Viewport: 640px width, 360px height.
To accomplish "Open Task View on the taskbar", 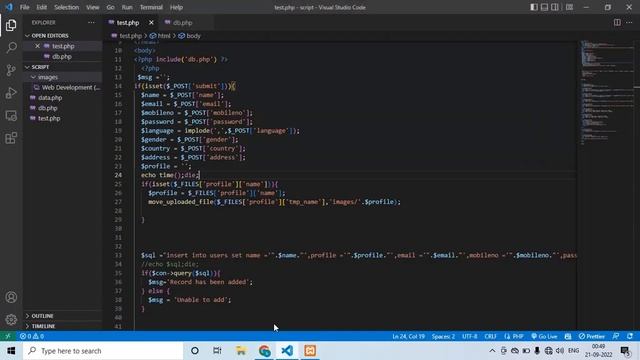I will [x=217, y=351].
